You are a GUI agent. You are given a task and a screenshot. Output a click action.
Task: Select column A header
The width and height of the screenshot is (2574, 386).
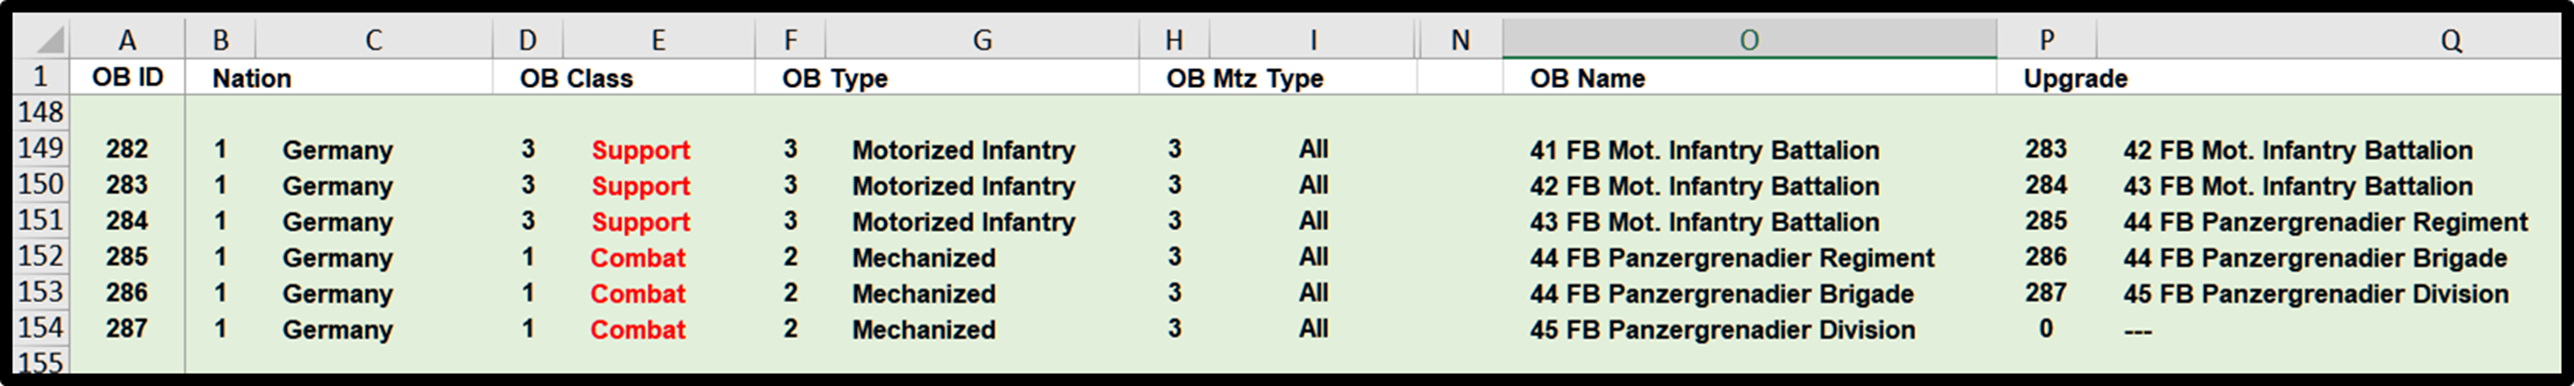click(x=127, y=39)
